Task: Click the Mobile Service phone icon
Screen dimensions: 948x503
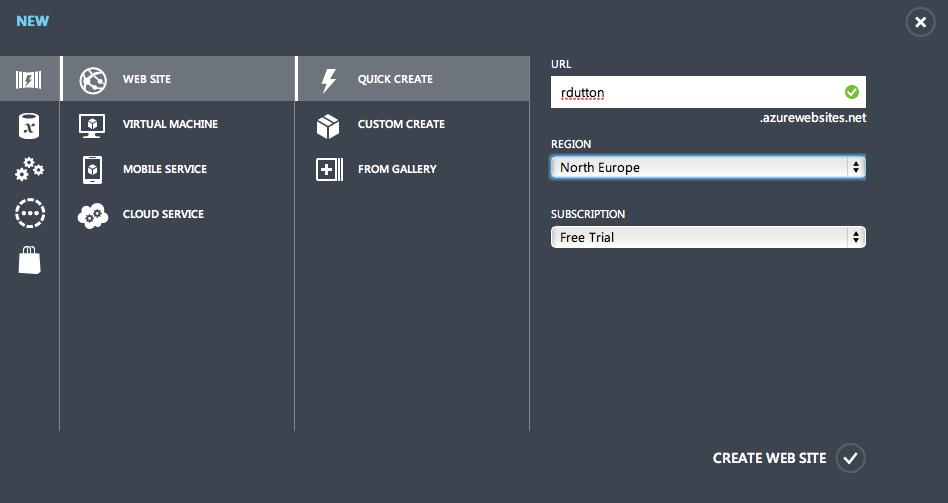Action: click(93, 170)
